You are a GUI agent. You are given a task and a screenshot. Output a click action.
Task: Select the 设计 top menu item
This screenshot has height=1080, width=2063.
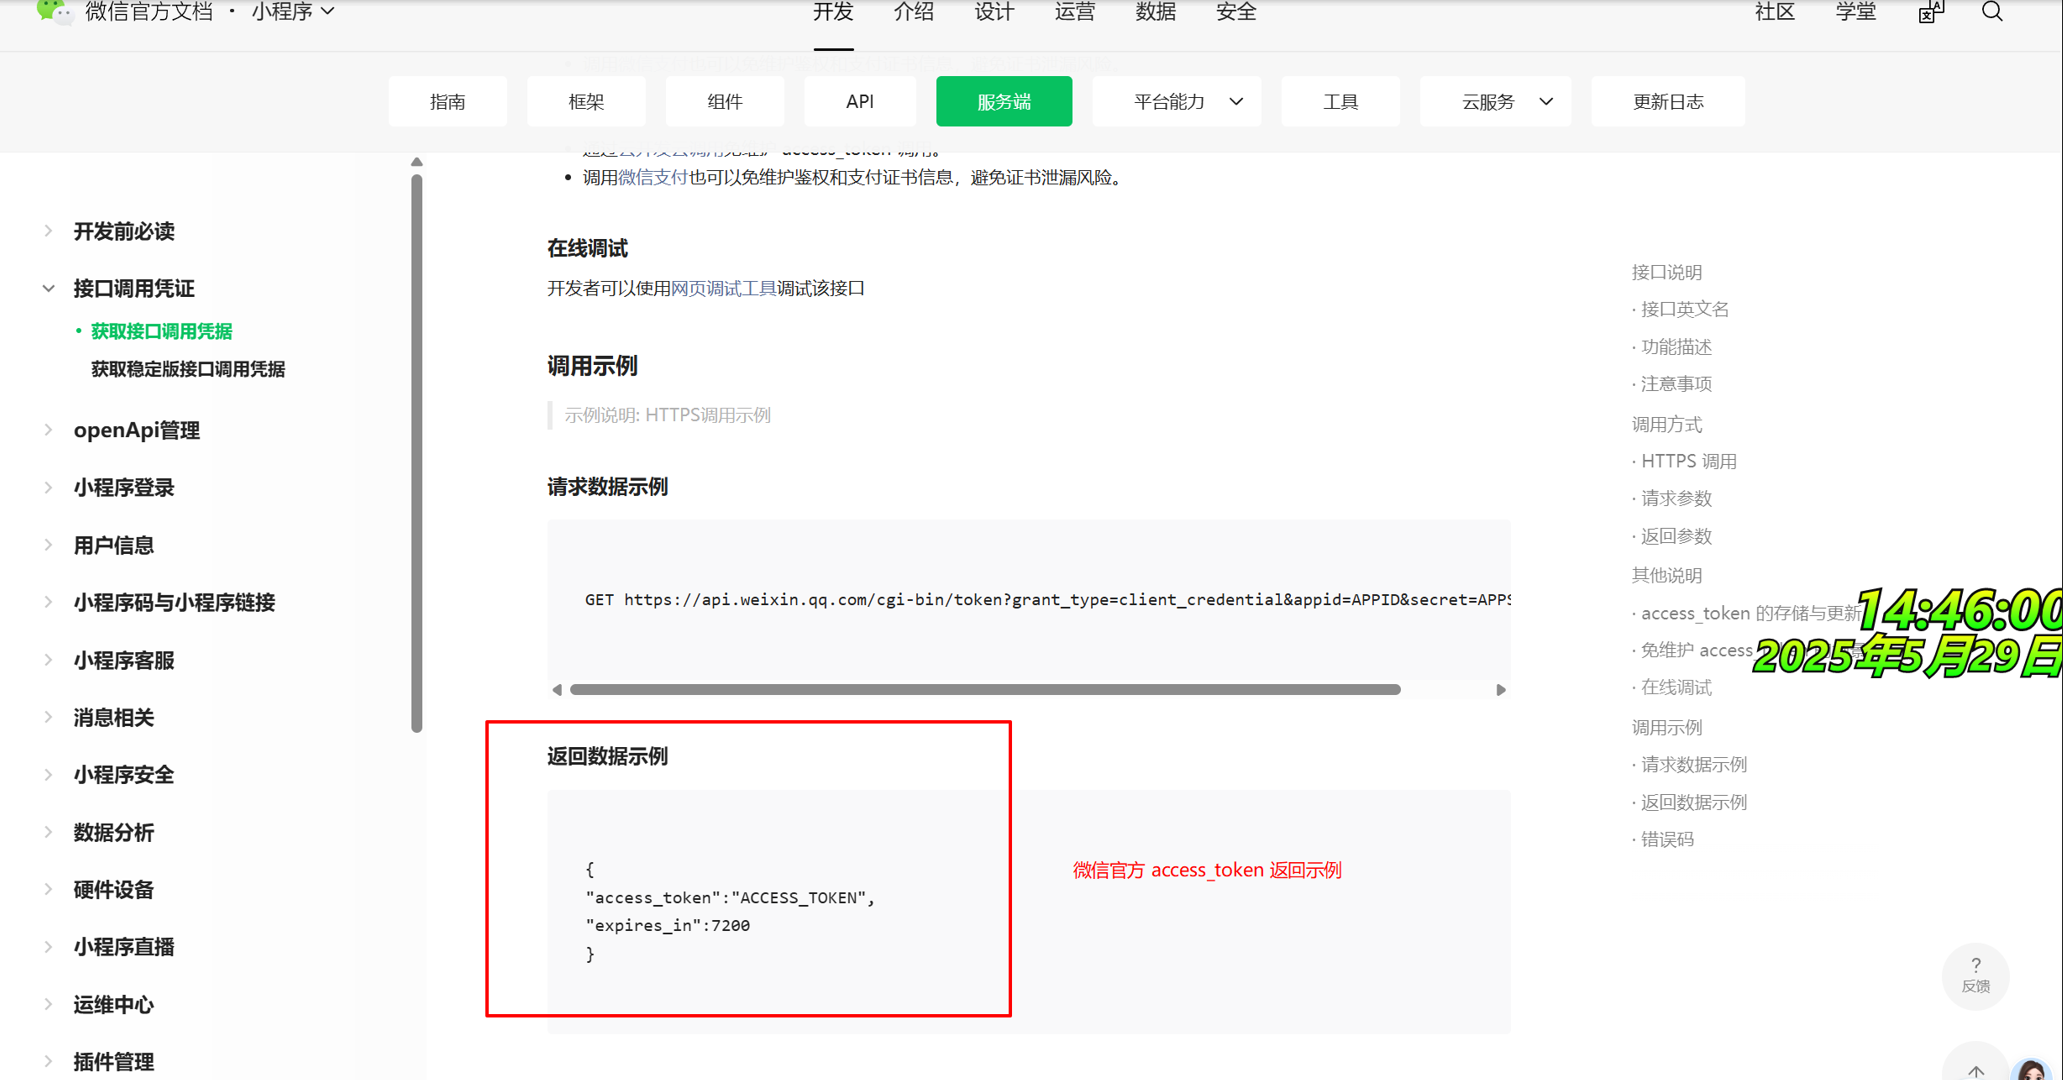994,12
